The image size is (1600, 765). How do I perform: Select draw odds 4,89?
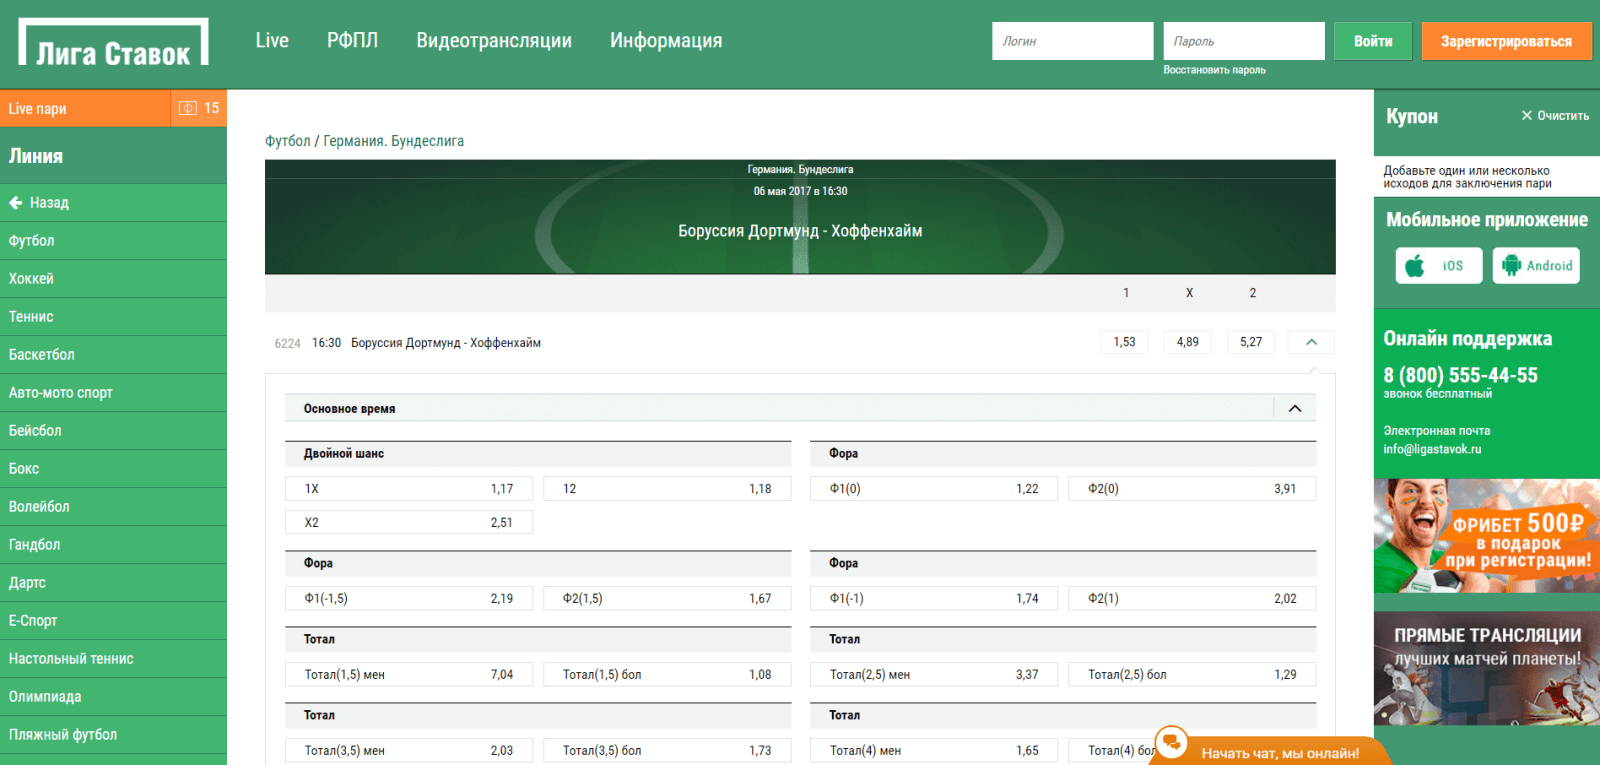tap(1188, 342)
